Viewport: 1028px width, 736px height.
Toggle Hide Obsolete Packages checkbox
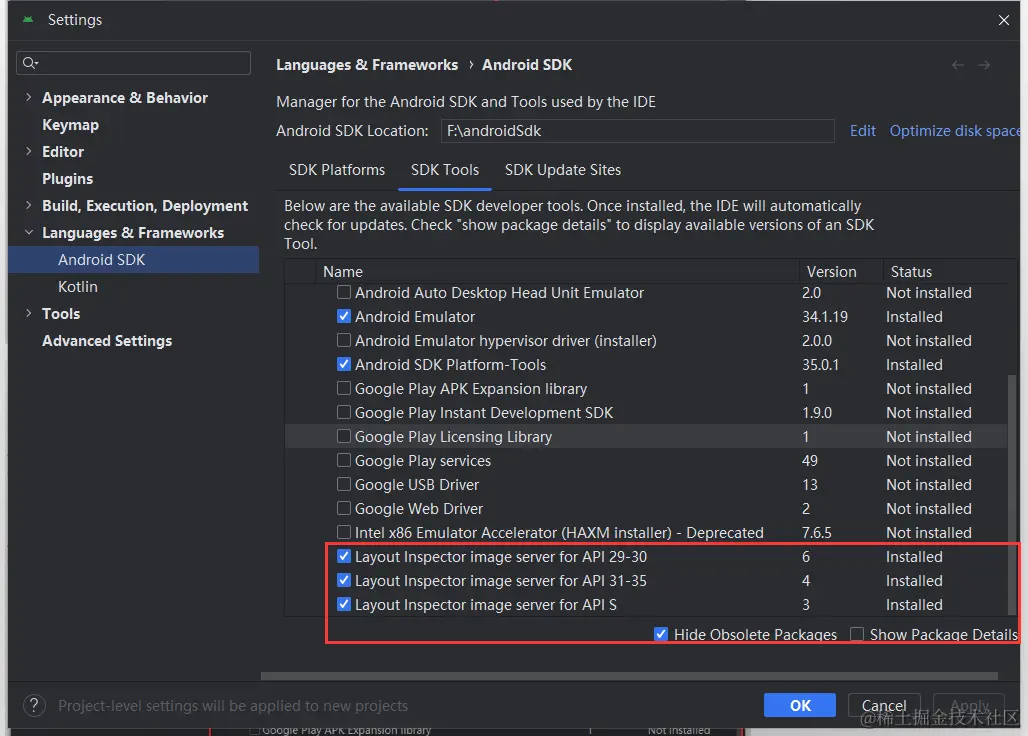(661, 634)
